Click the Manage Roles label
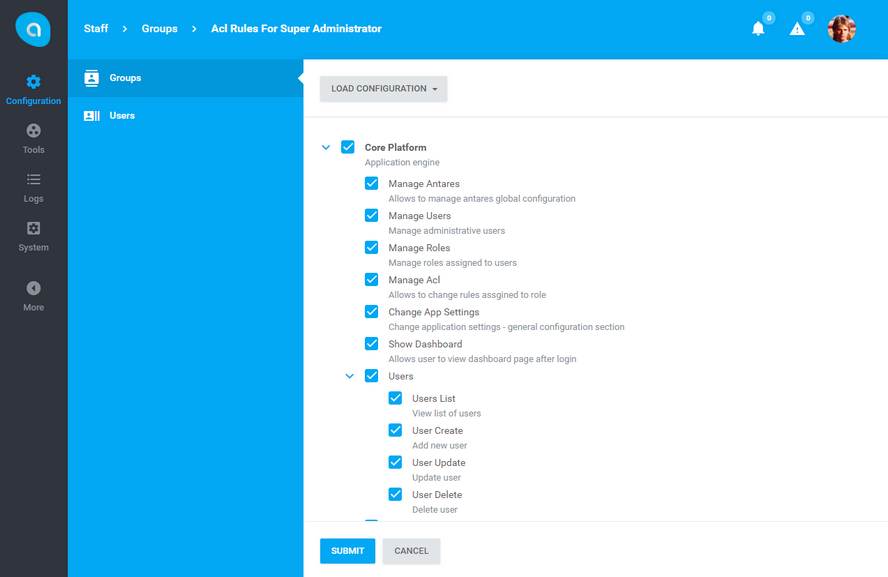Image resolution: width=888 pixels, height=577 pixels. click(419, 247)
